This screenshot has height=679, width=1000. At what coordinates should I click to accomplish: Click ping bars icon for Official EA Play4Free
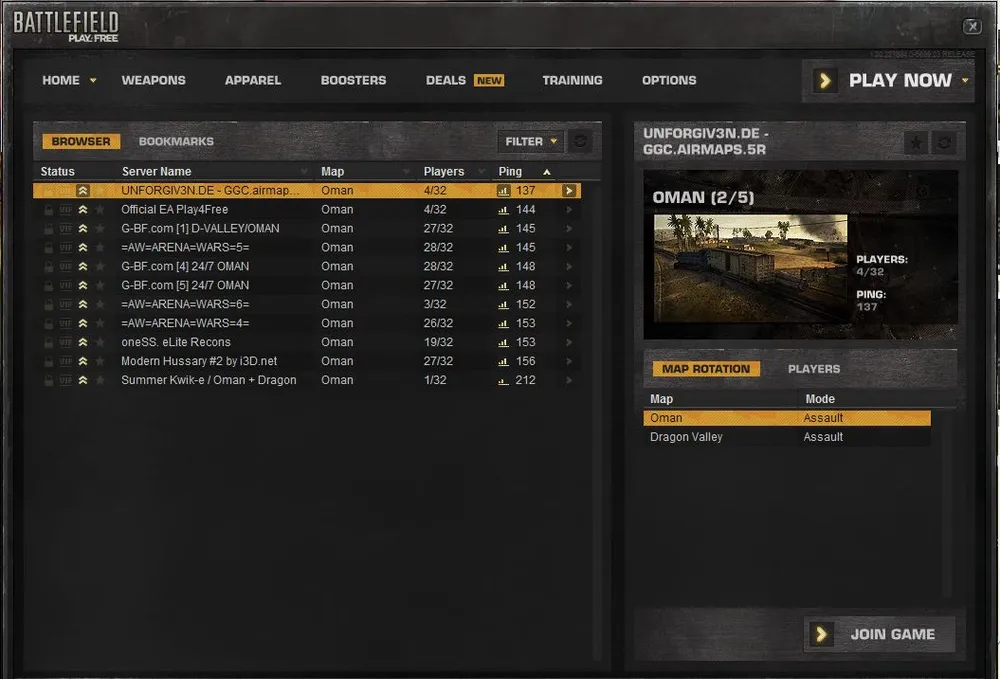[x=503, y=210]
